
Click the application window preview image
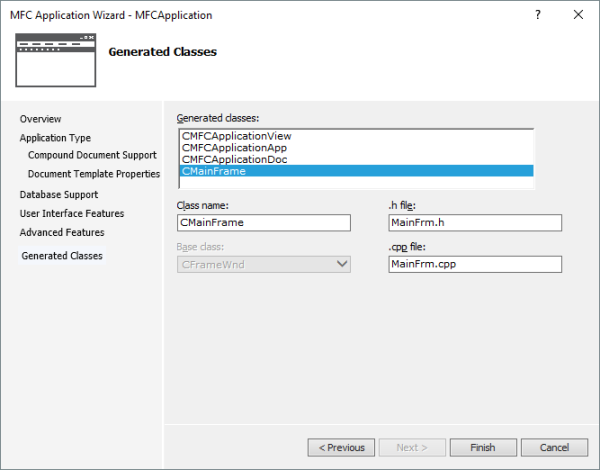click(55, 60)
